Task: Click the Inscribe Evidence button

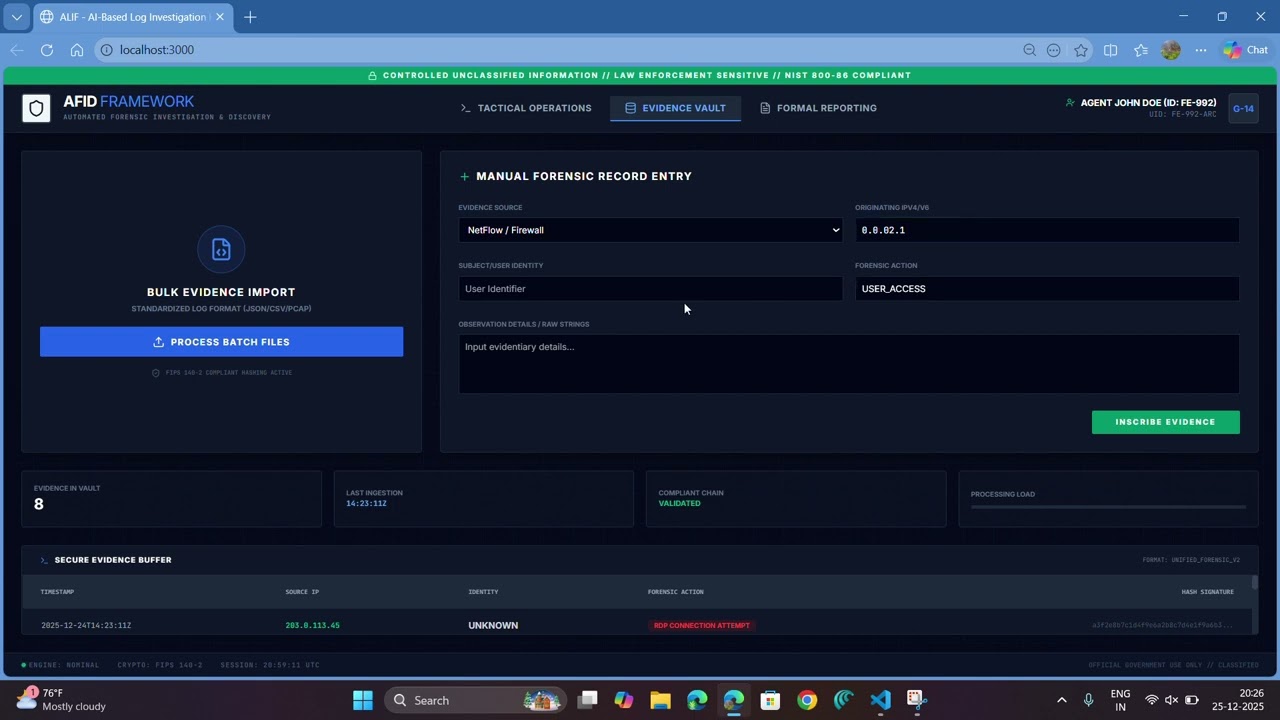Action: [1165, 422]
